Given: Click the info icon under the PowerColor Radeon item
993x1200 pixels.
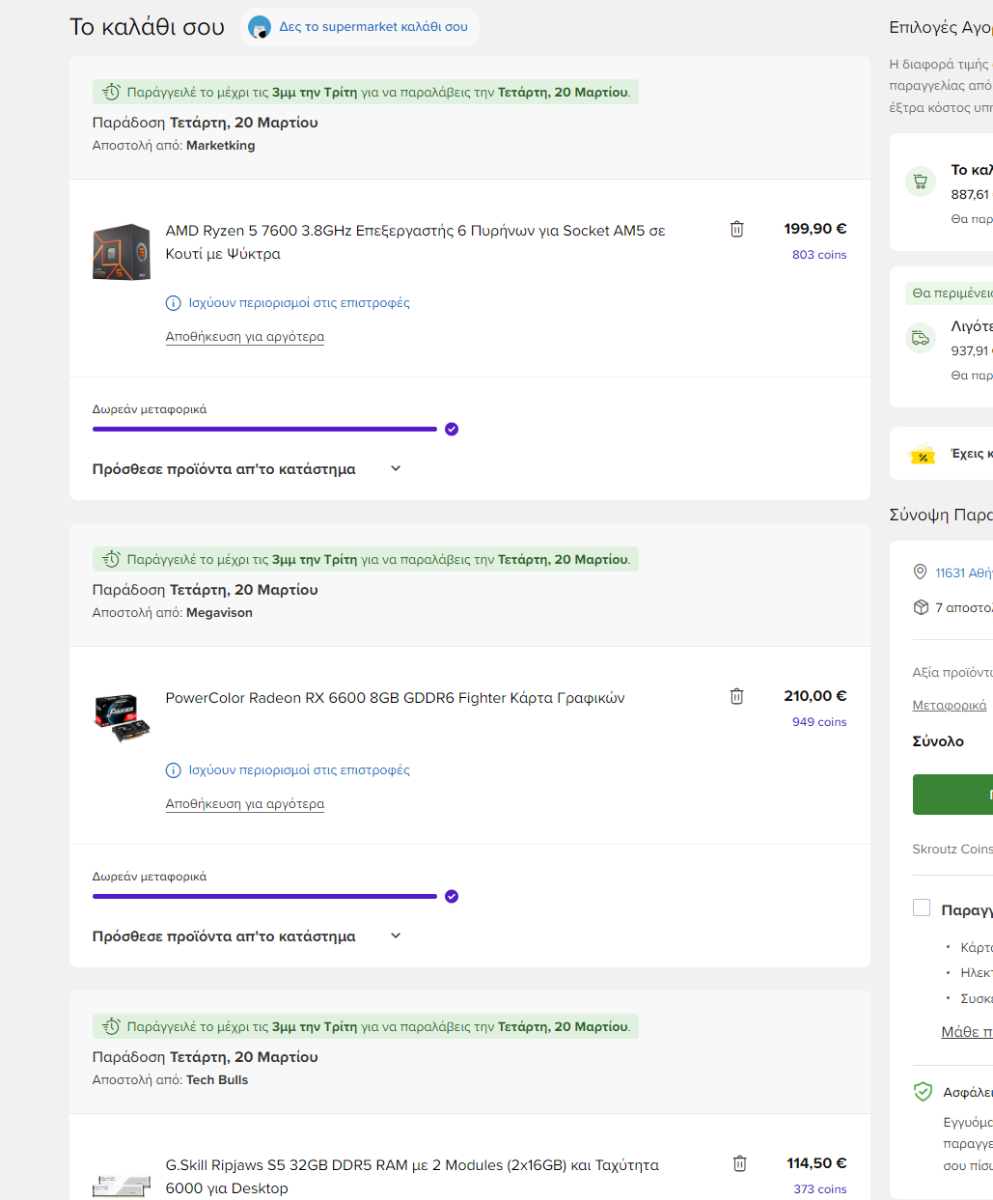Looking at the screenshot, I should coord(173,770).
